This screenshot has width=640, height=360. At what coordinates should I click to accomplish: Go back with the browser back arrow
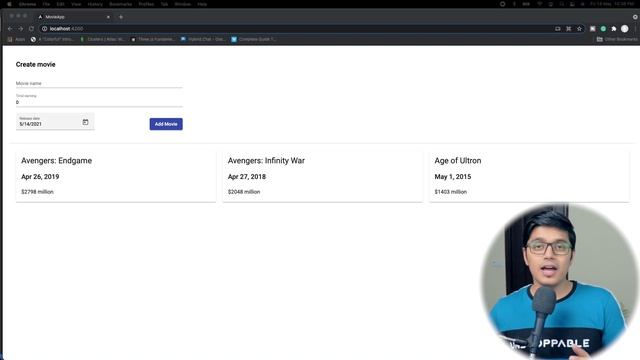tap(10, 29)
